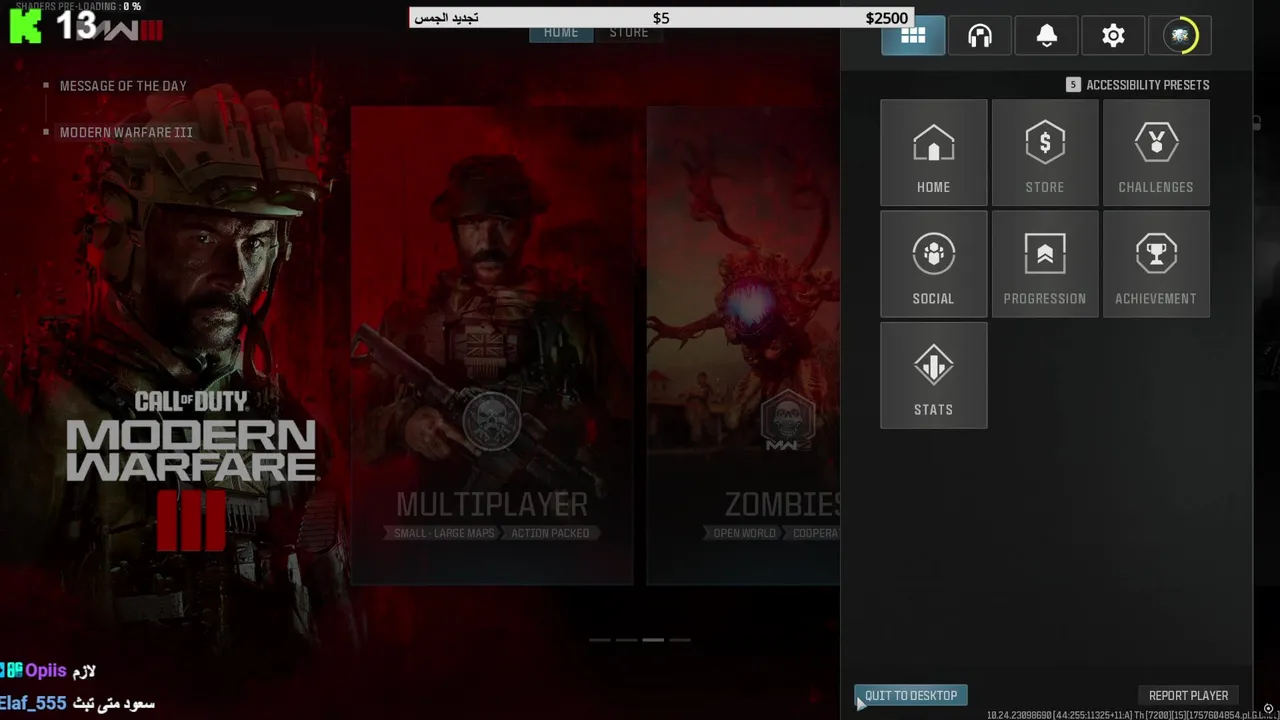
Task: Open Accessibility Presets
Action: pos(1138,85)
